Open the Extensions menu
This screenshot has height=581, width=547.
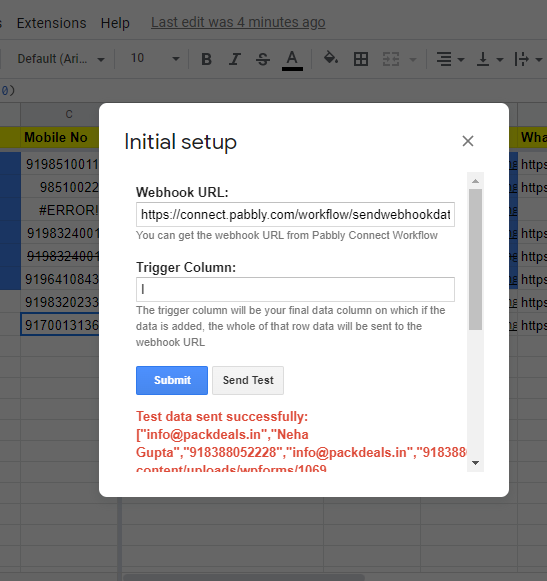[x=52, y=23]
